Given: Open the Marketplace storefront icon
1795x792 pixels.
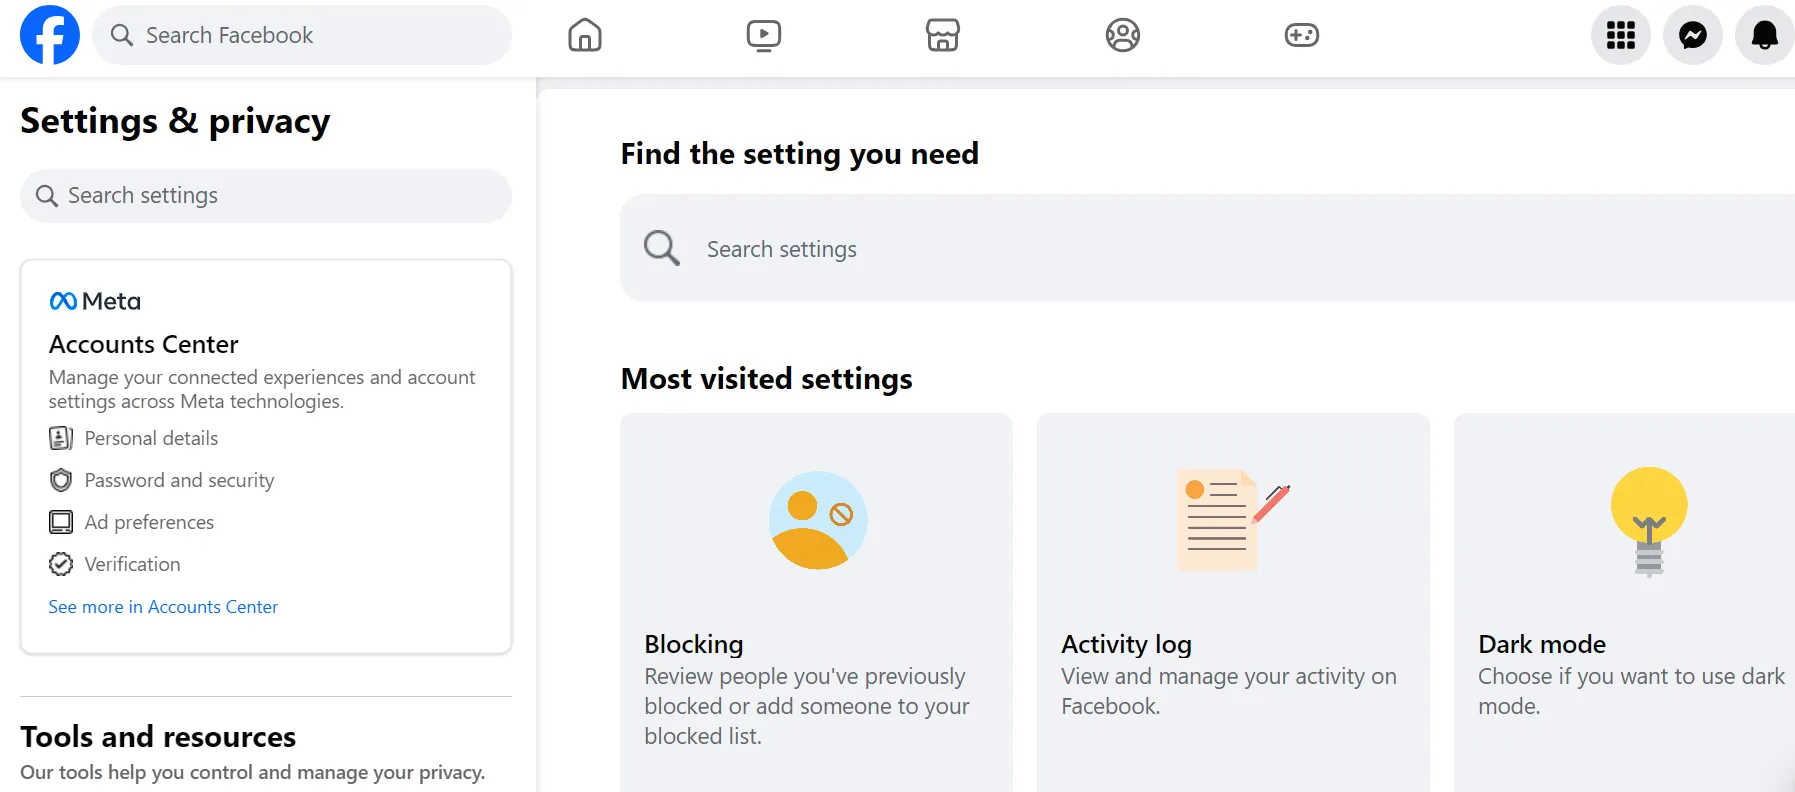Looking at the screenshot, I should [x=943, y=35].
